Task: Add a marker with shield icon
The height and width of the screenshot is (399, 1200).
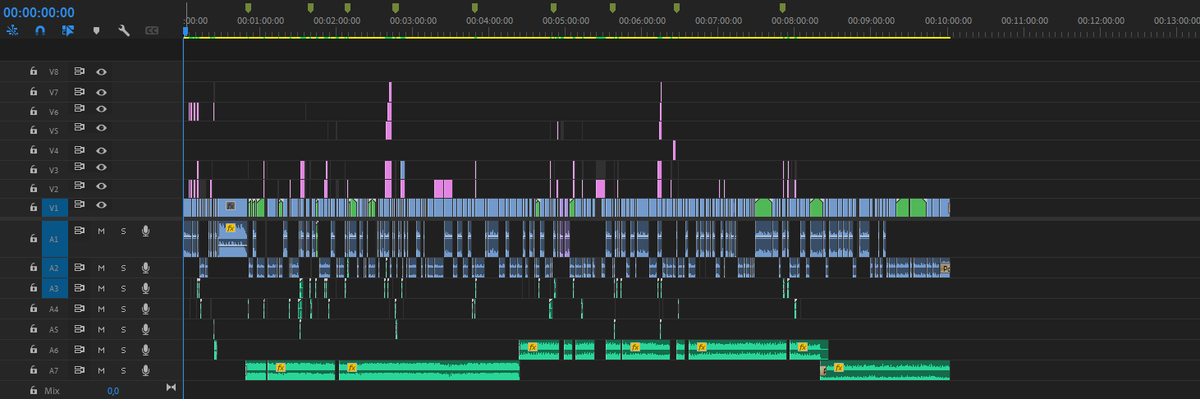Action: (x=96, y=30)
